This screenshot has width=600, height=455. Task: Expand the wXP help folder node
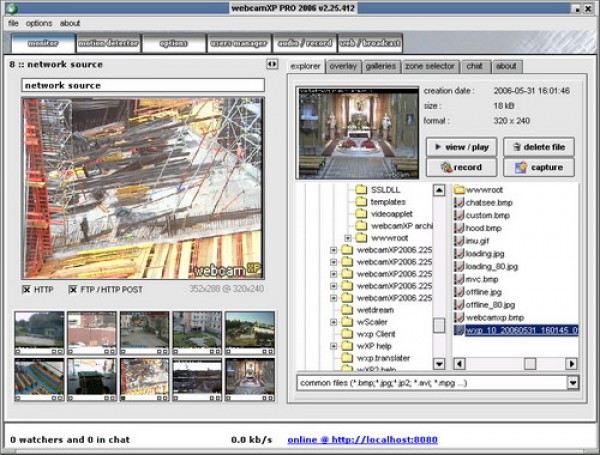pos(333,346)
